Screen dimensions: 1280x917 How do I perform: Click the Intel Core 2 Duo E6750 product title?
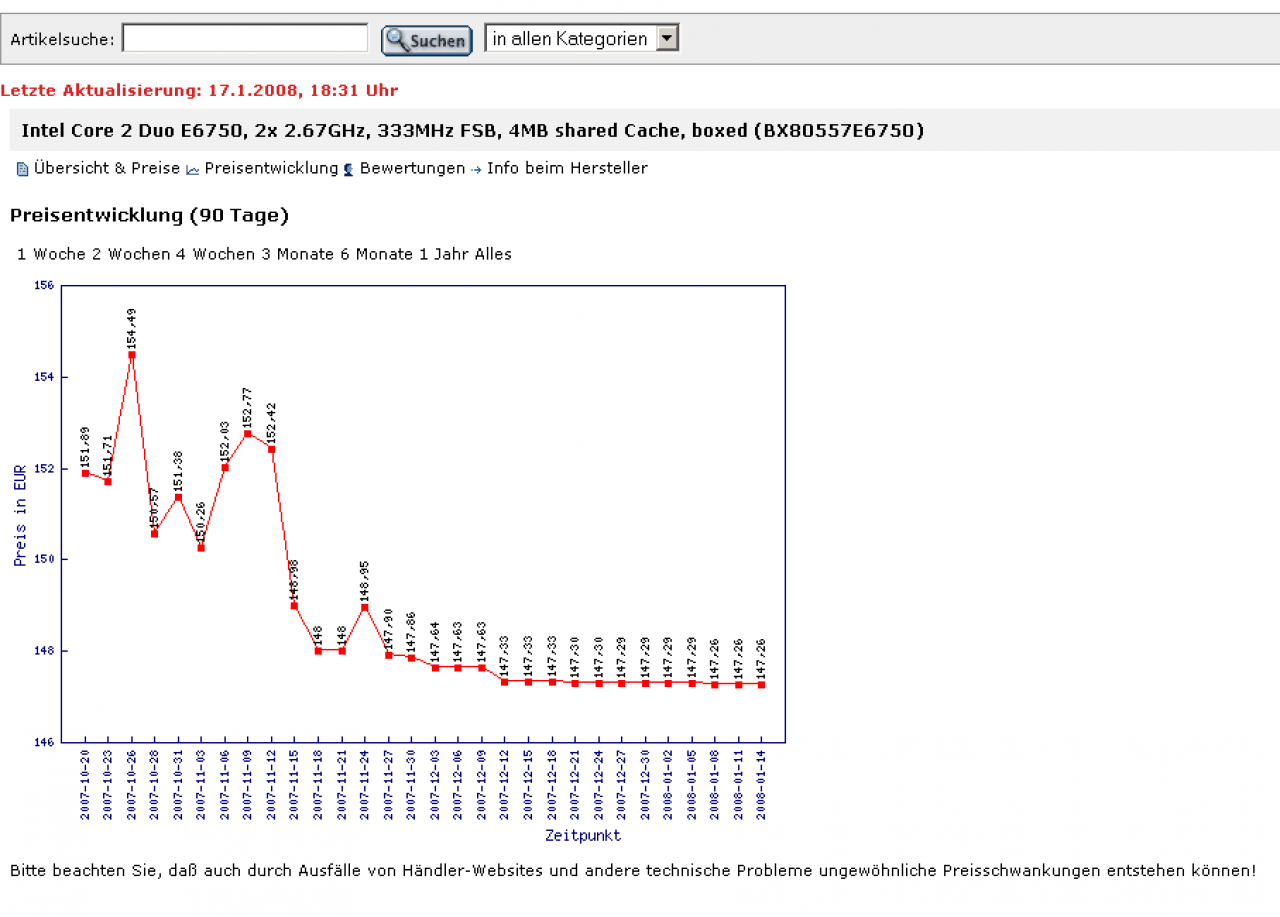point(473,130)
